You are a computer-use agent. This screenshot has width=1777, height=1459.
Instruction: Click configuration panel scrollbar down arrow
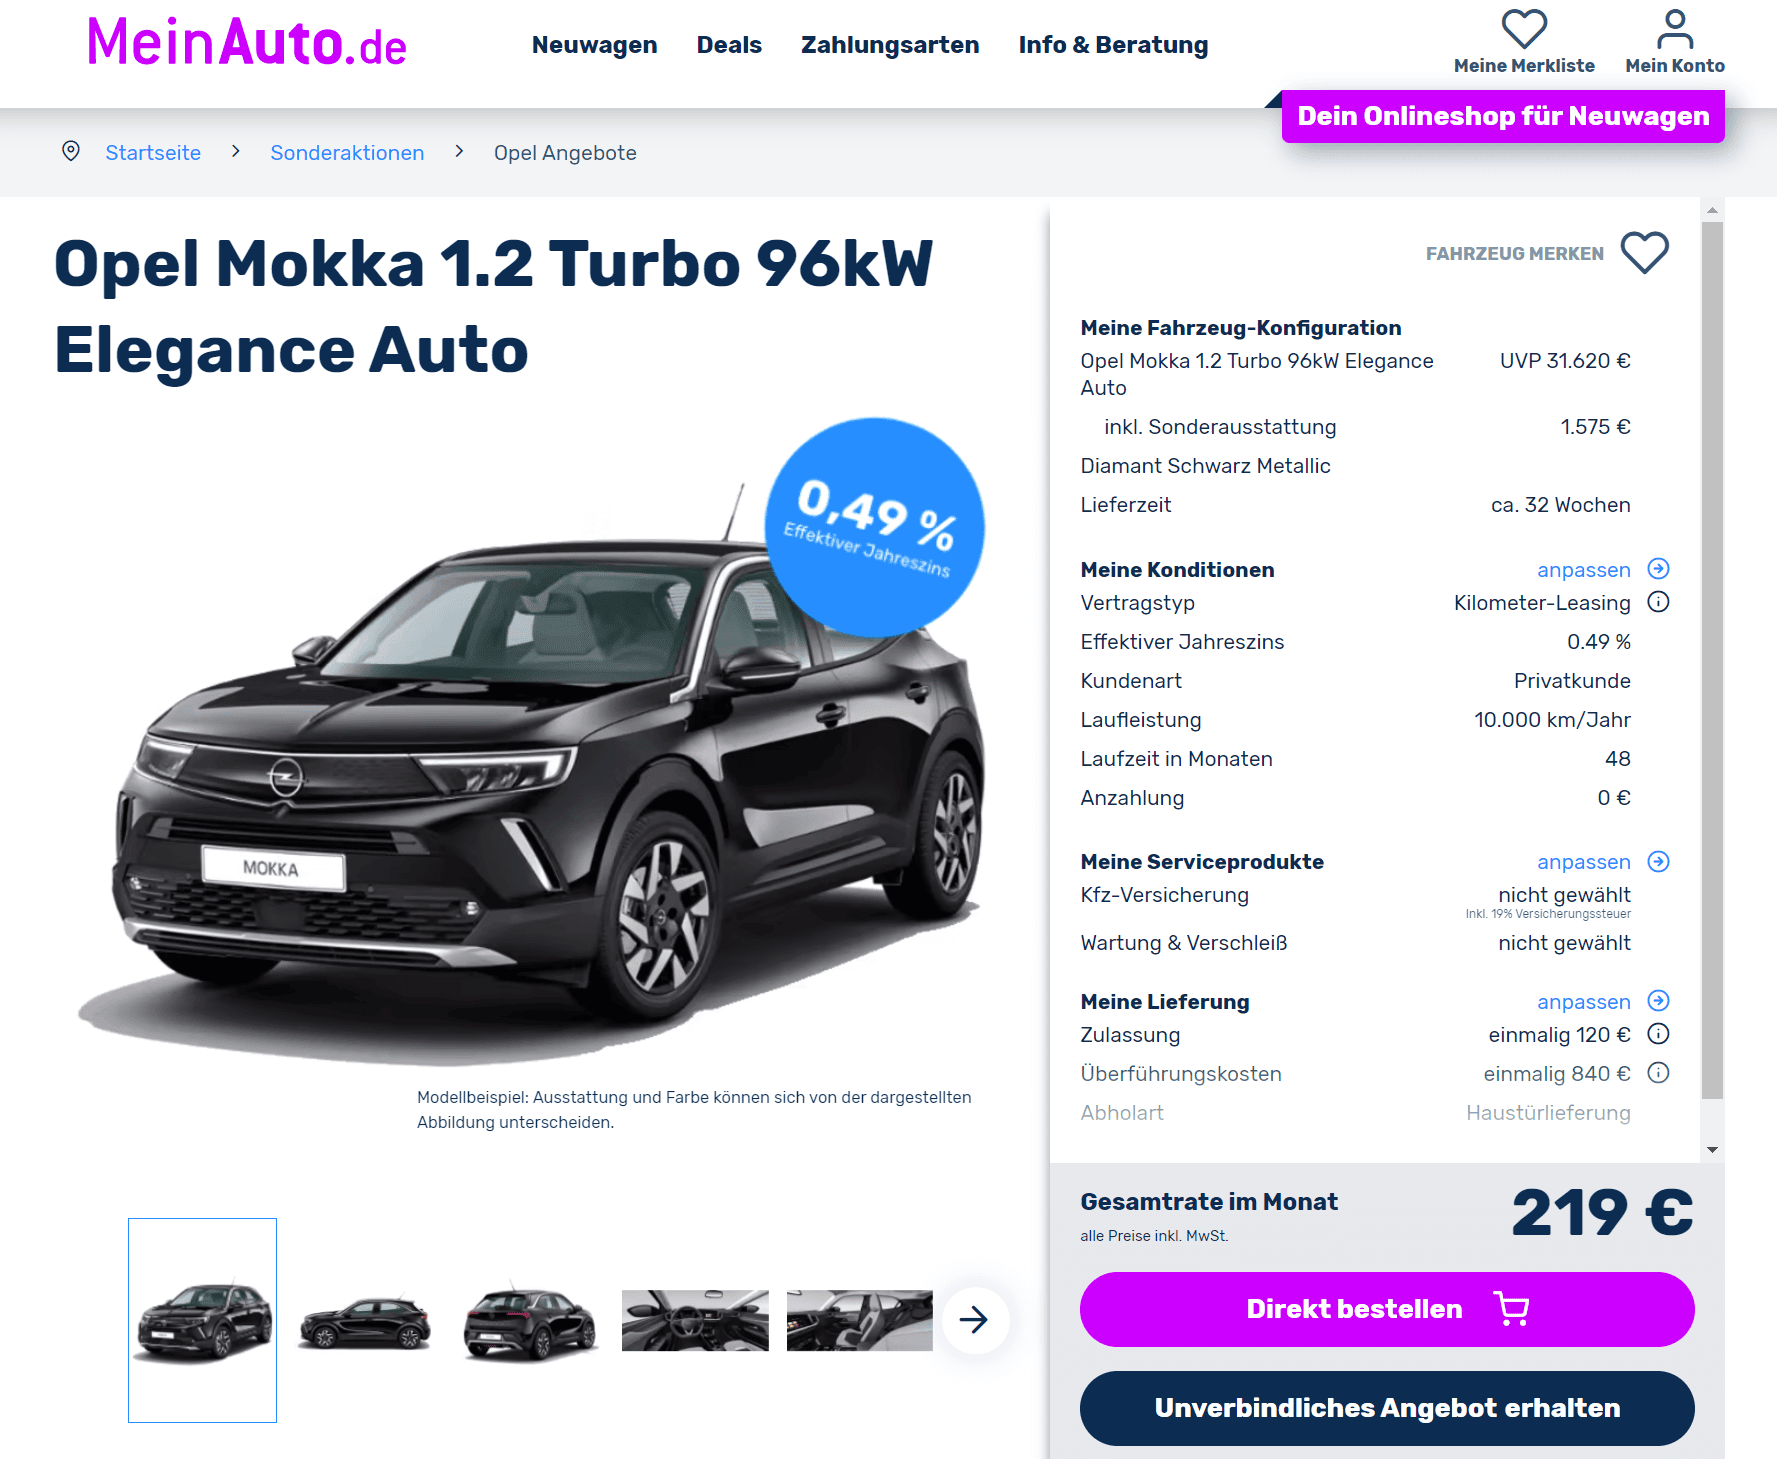pyautogui.click(x=1712, y=1150)
